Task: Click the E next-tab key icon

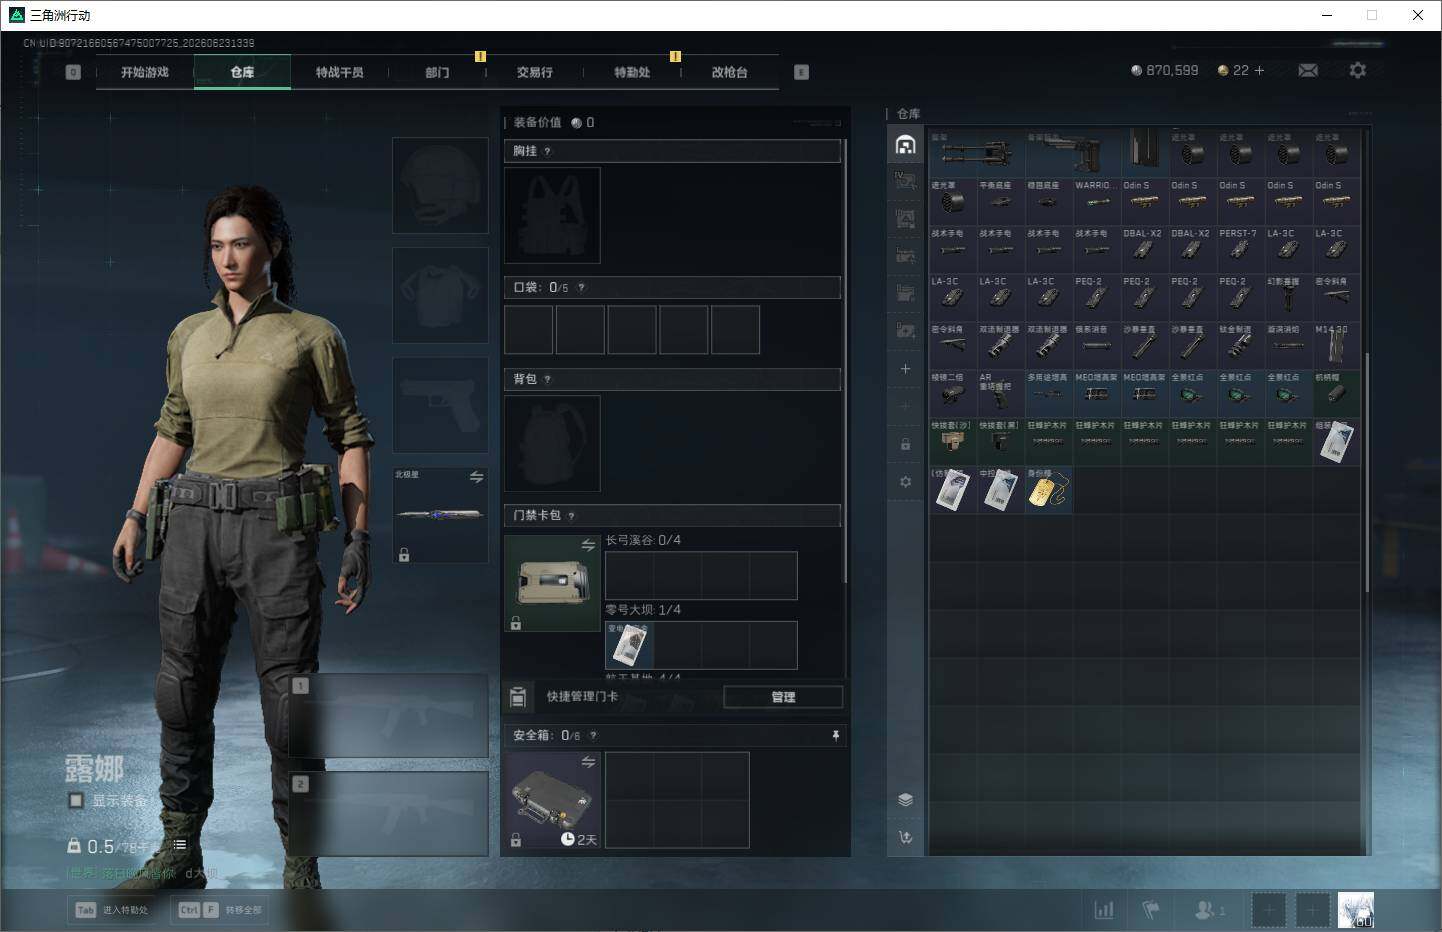Action: tap(801, 72)
